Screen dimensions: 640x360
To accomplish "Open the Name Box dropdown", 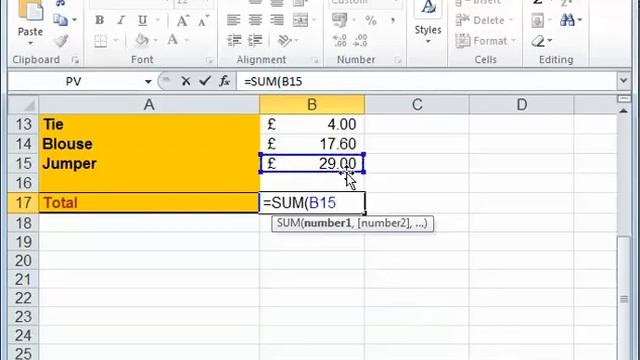I will [148, 82].
